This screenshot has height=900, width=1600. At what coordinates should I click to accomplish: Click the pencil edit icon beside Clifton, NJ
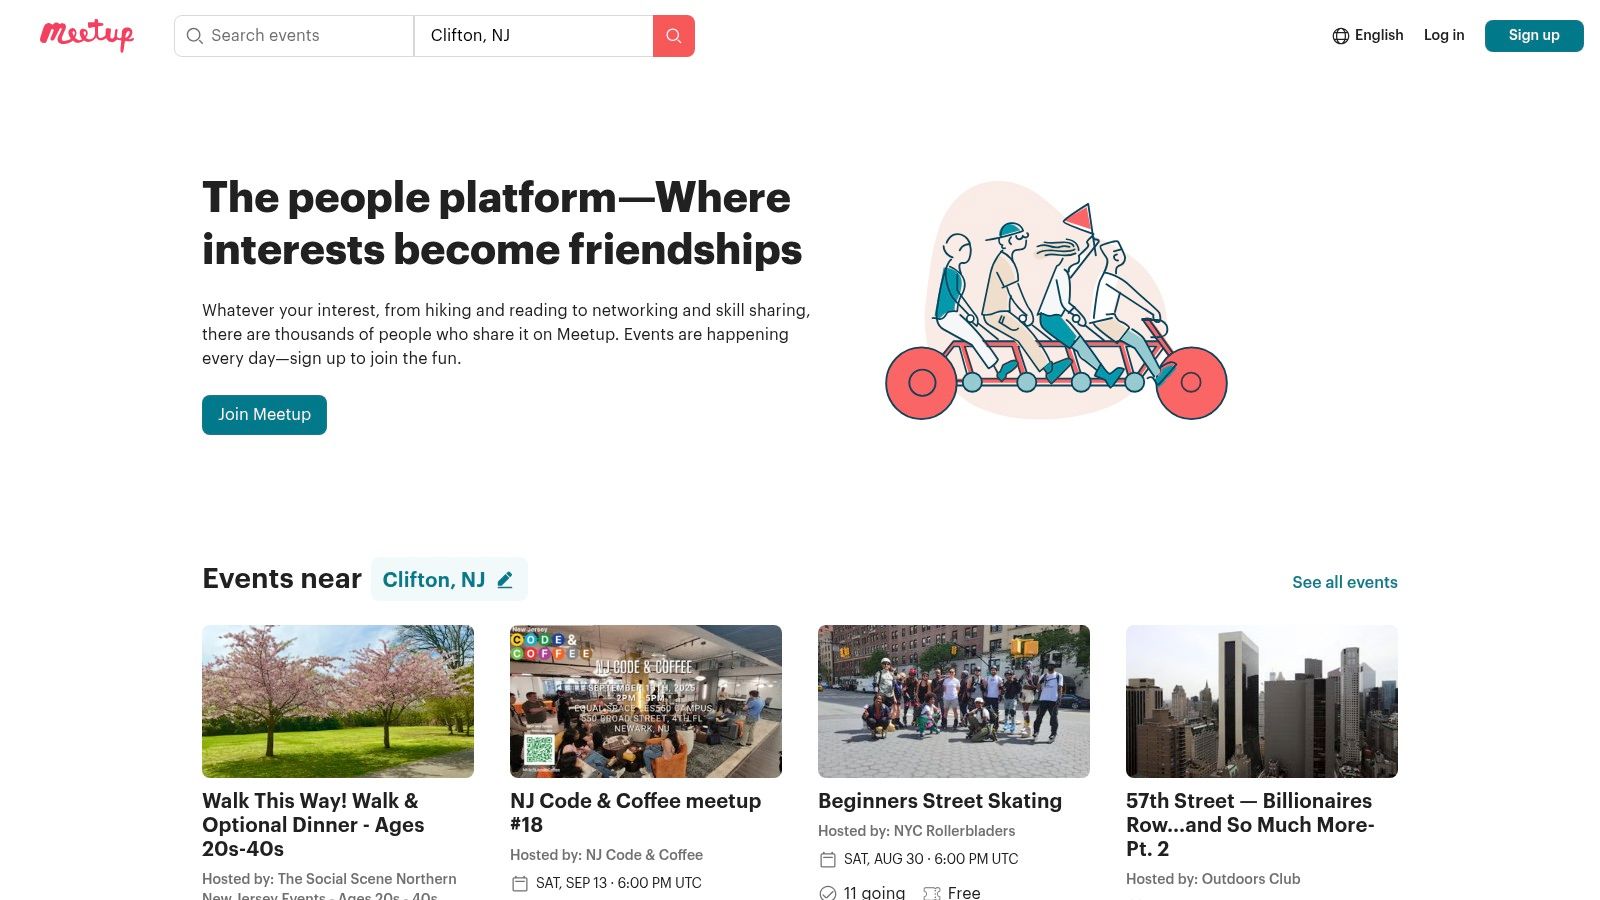[505, 580]
